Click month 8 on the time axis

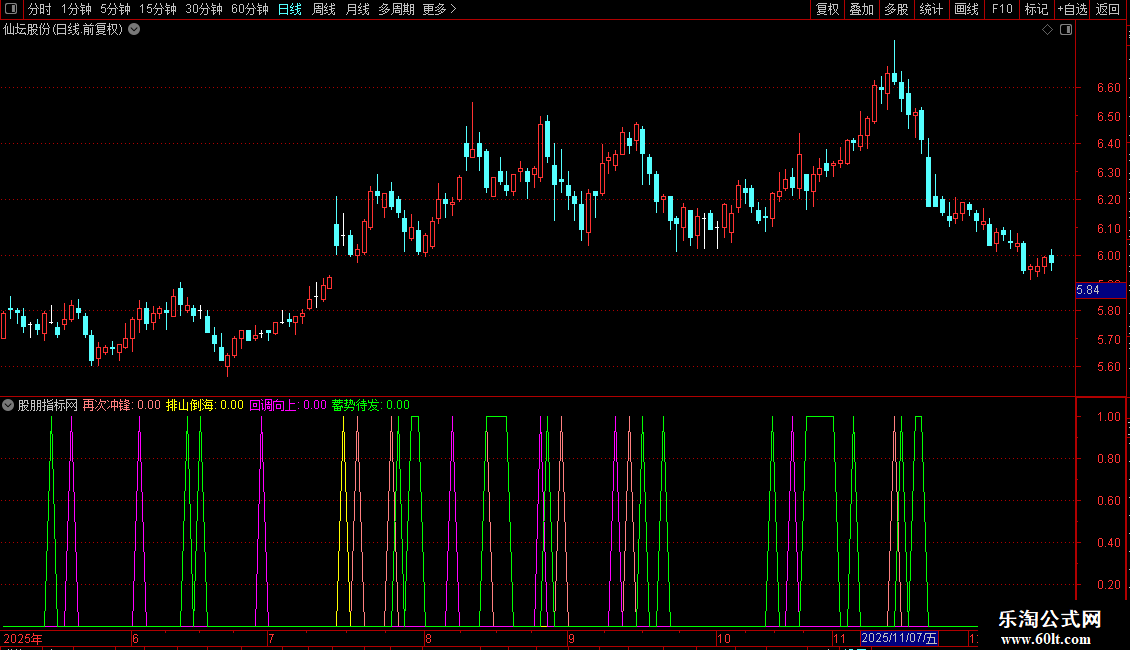pos(428,638)
